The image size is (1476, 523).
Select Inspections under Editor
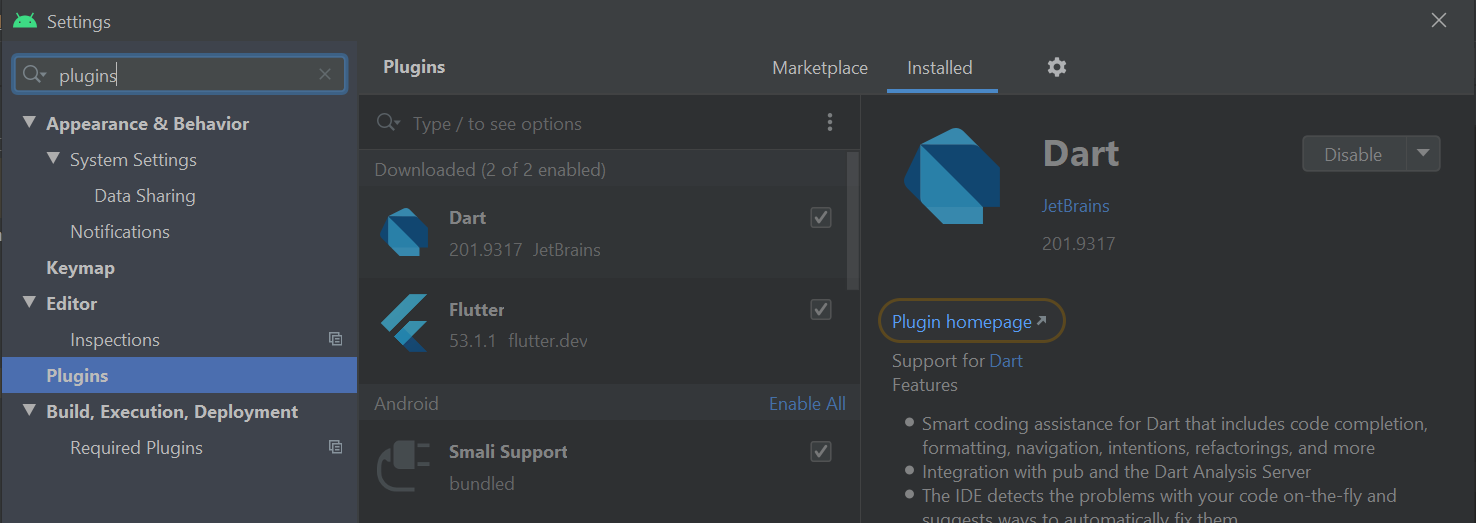point(115,340)
